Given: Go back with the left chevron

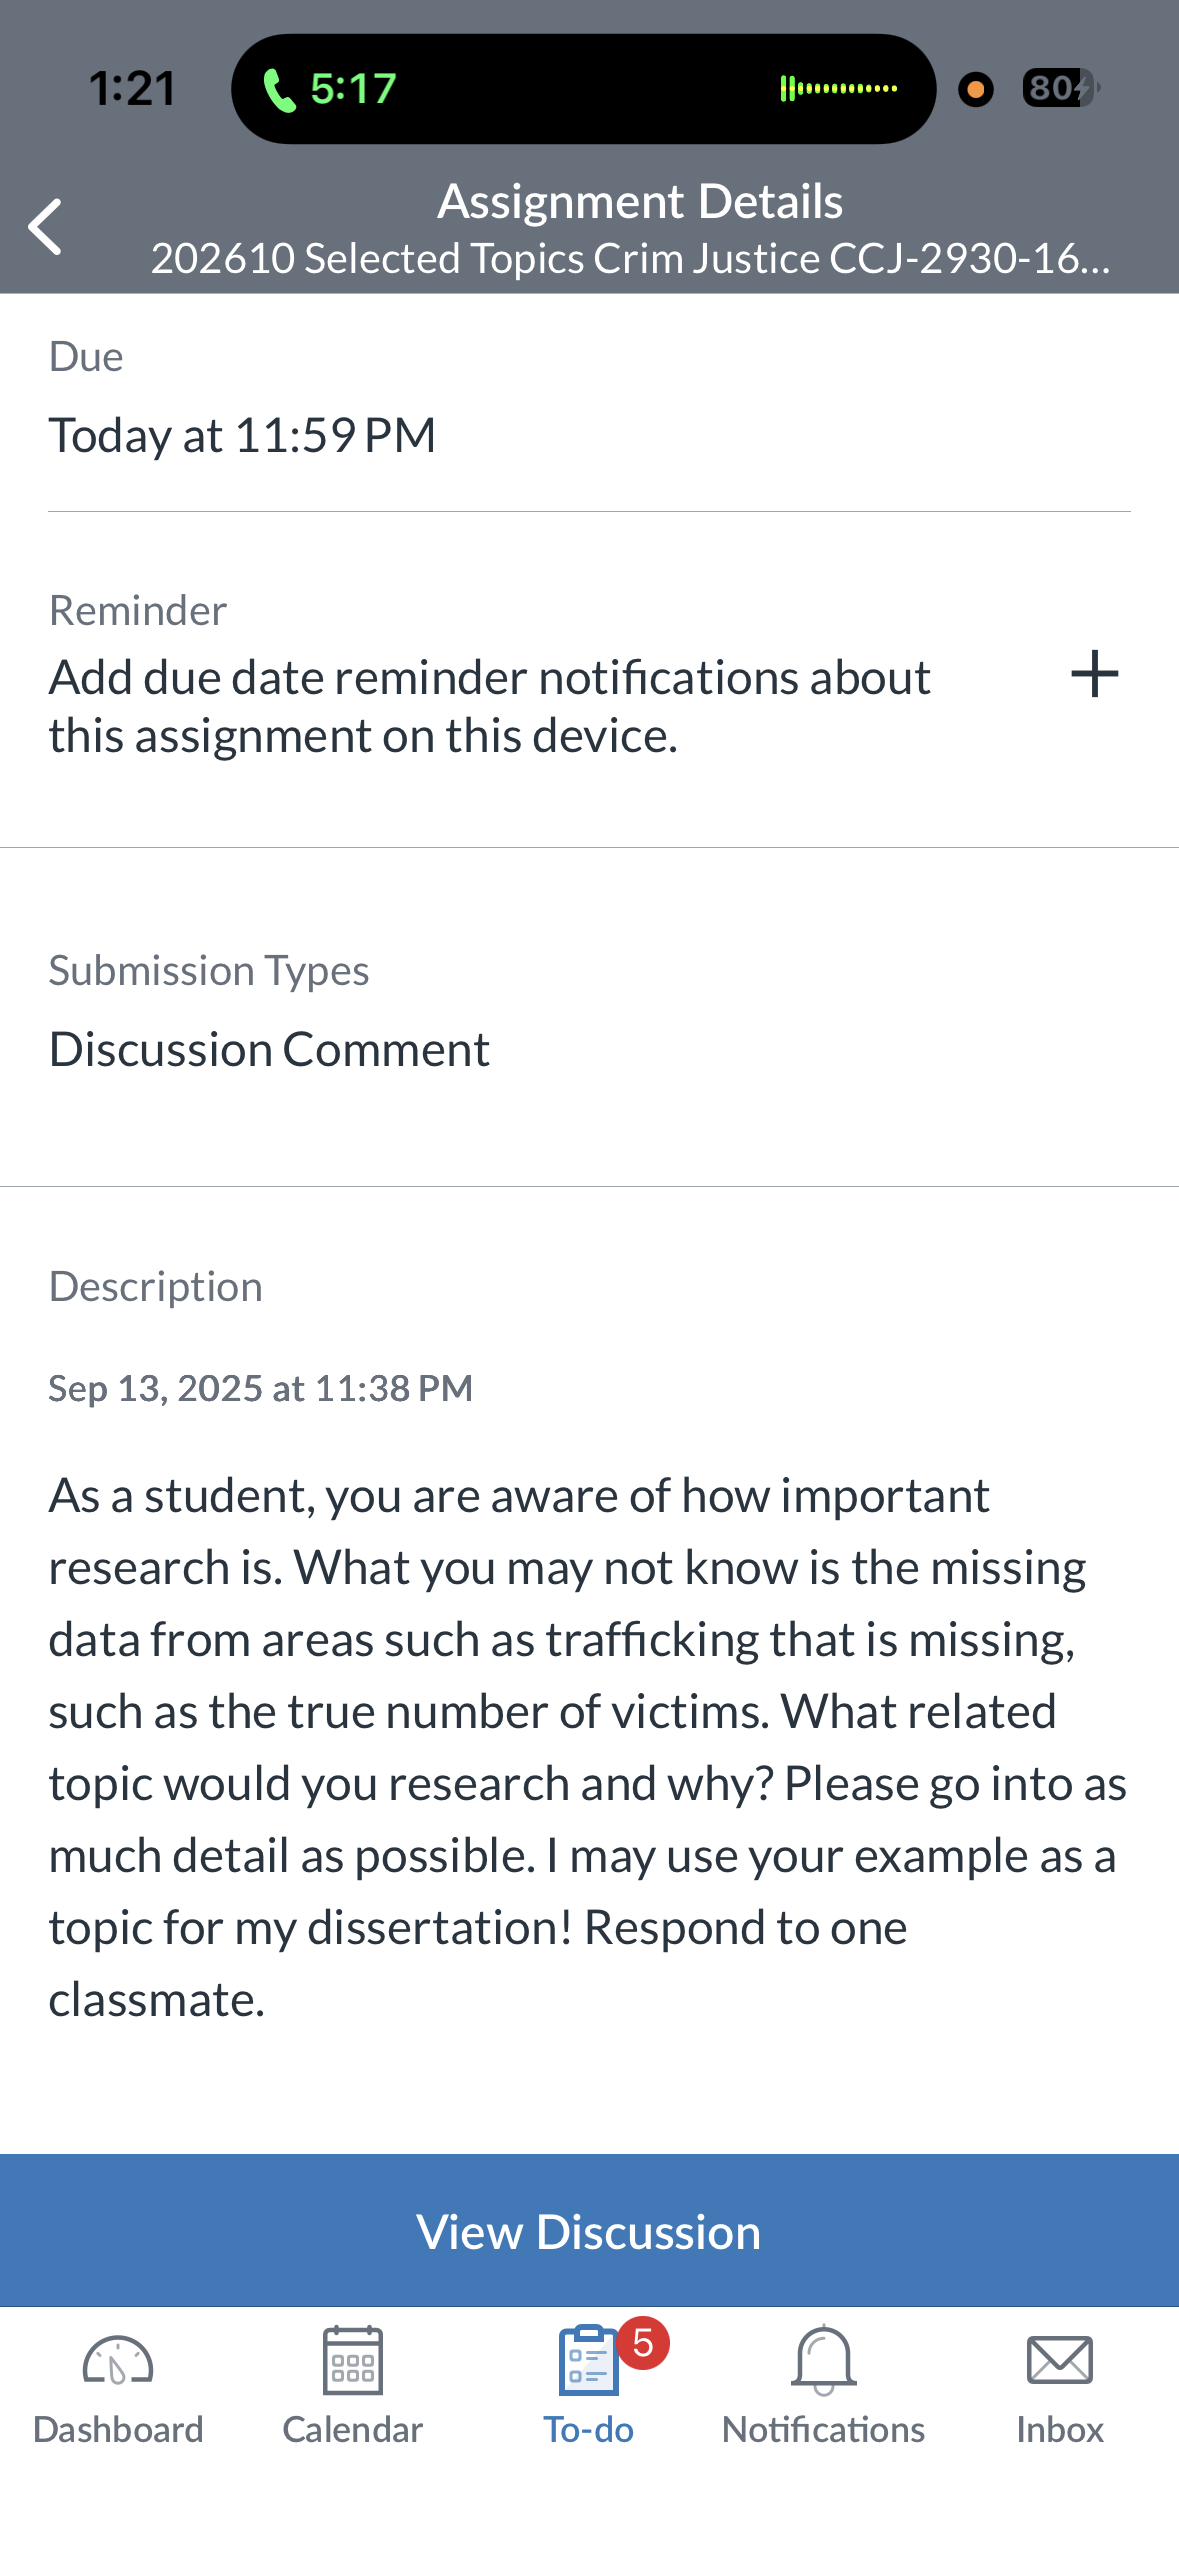Looking at the screenshot, I should (x=45, y=227).
